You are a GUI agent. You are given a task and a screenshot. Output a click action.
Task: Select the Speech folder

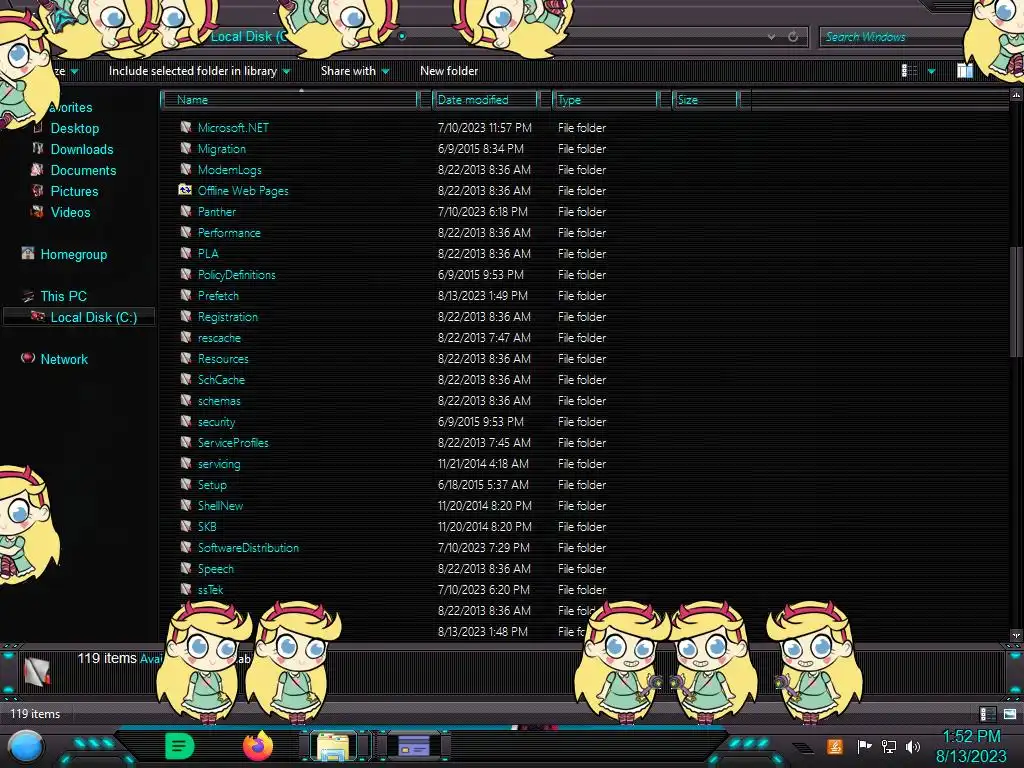pyautogui.click(x=216, y=569)
